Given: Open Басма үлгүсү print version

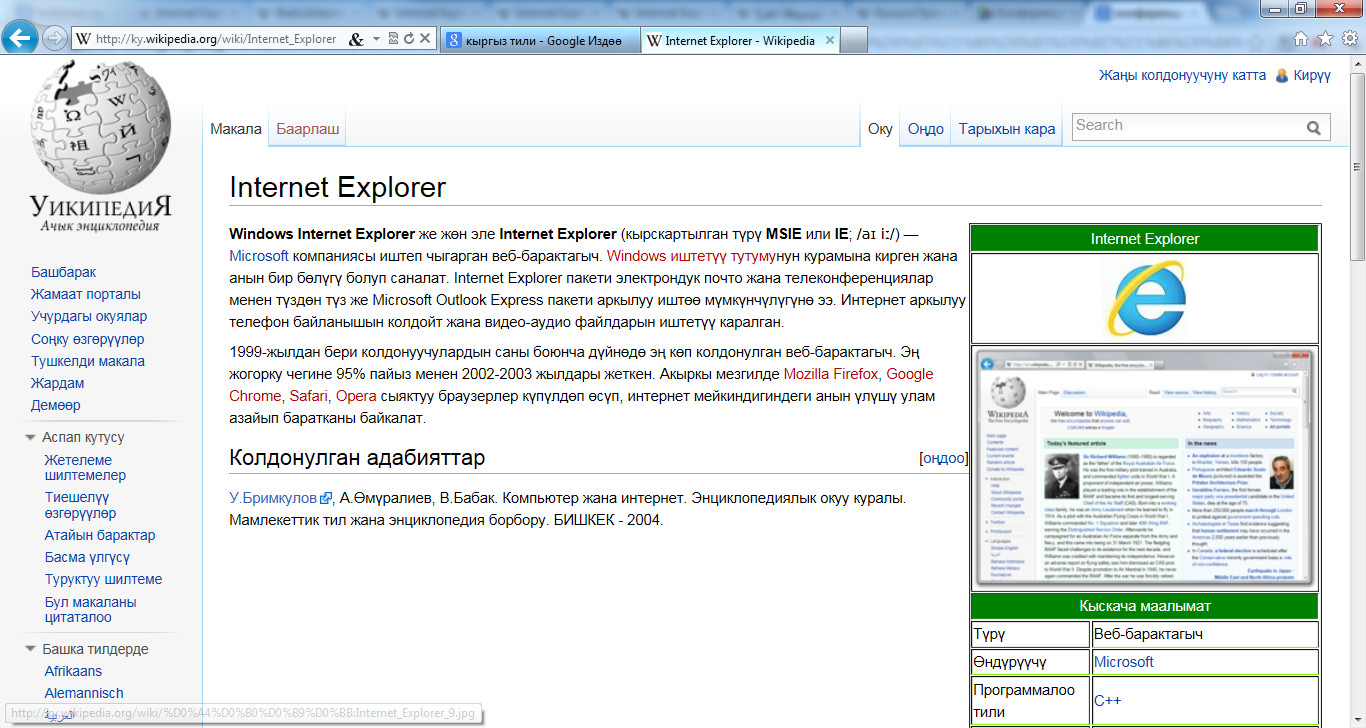Looking at the screenshot, I should coord(87,557).
